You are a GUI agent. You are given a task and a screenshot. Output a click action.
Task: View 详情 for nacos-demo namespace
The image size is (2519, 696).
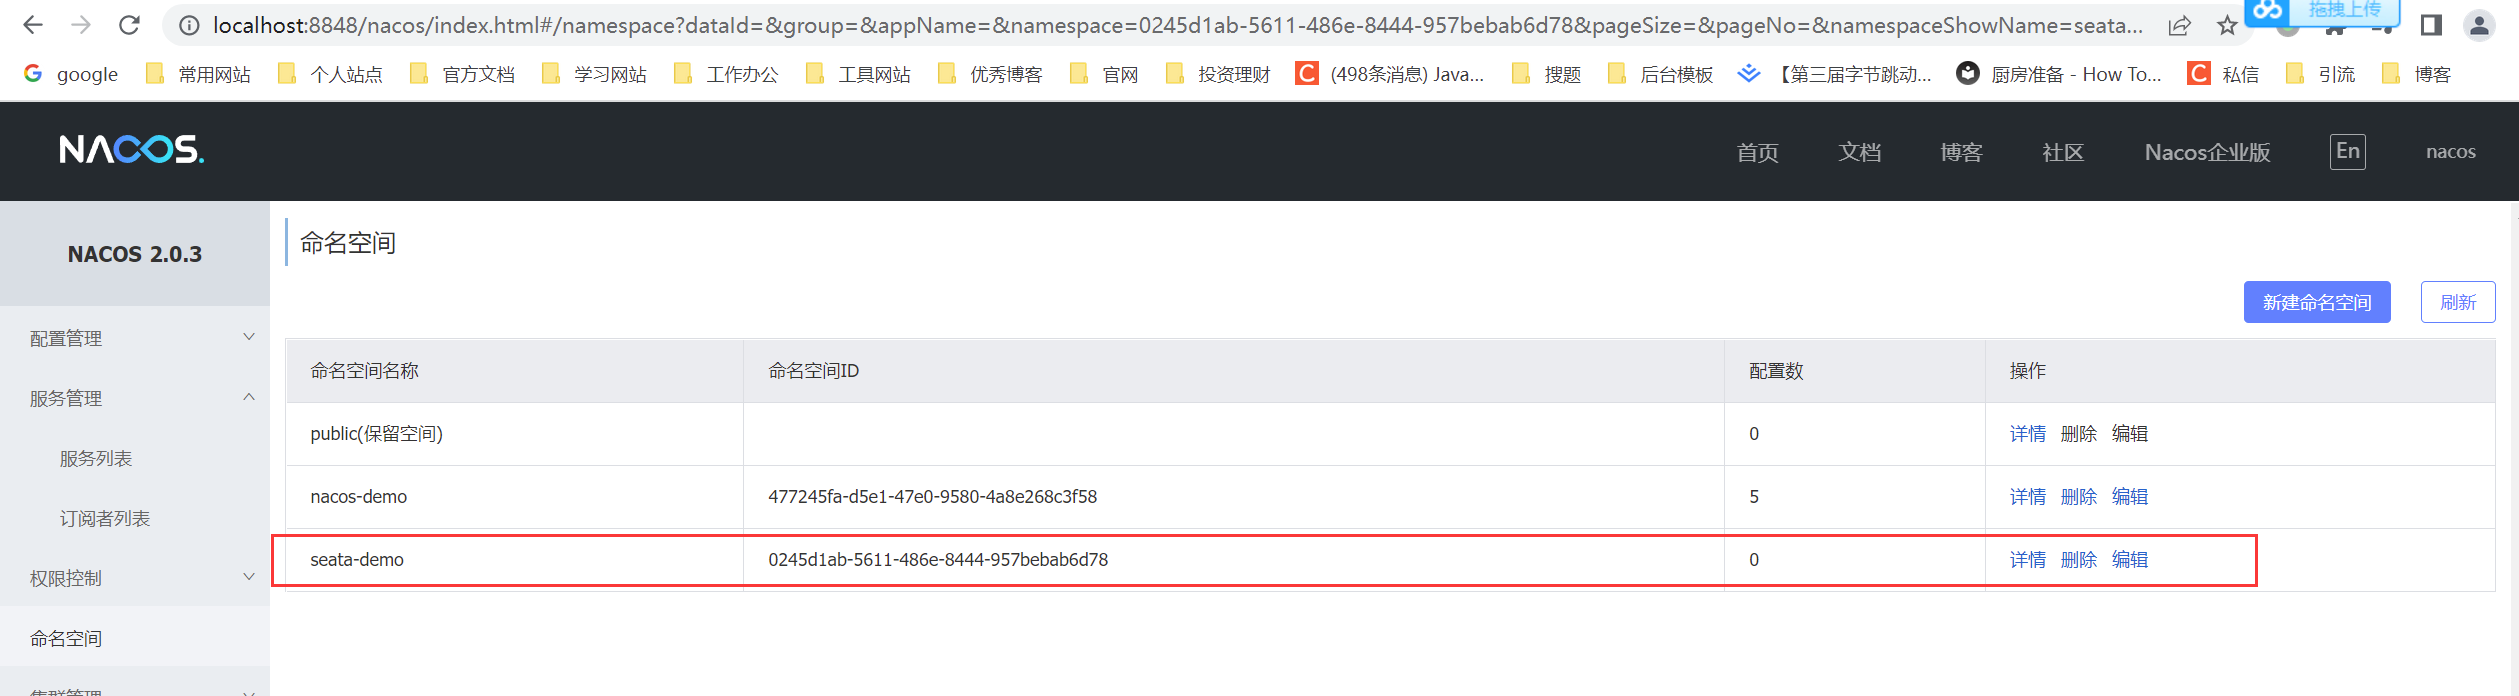[2027, 497]
